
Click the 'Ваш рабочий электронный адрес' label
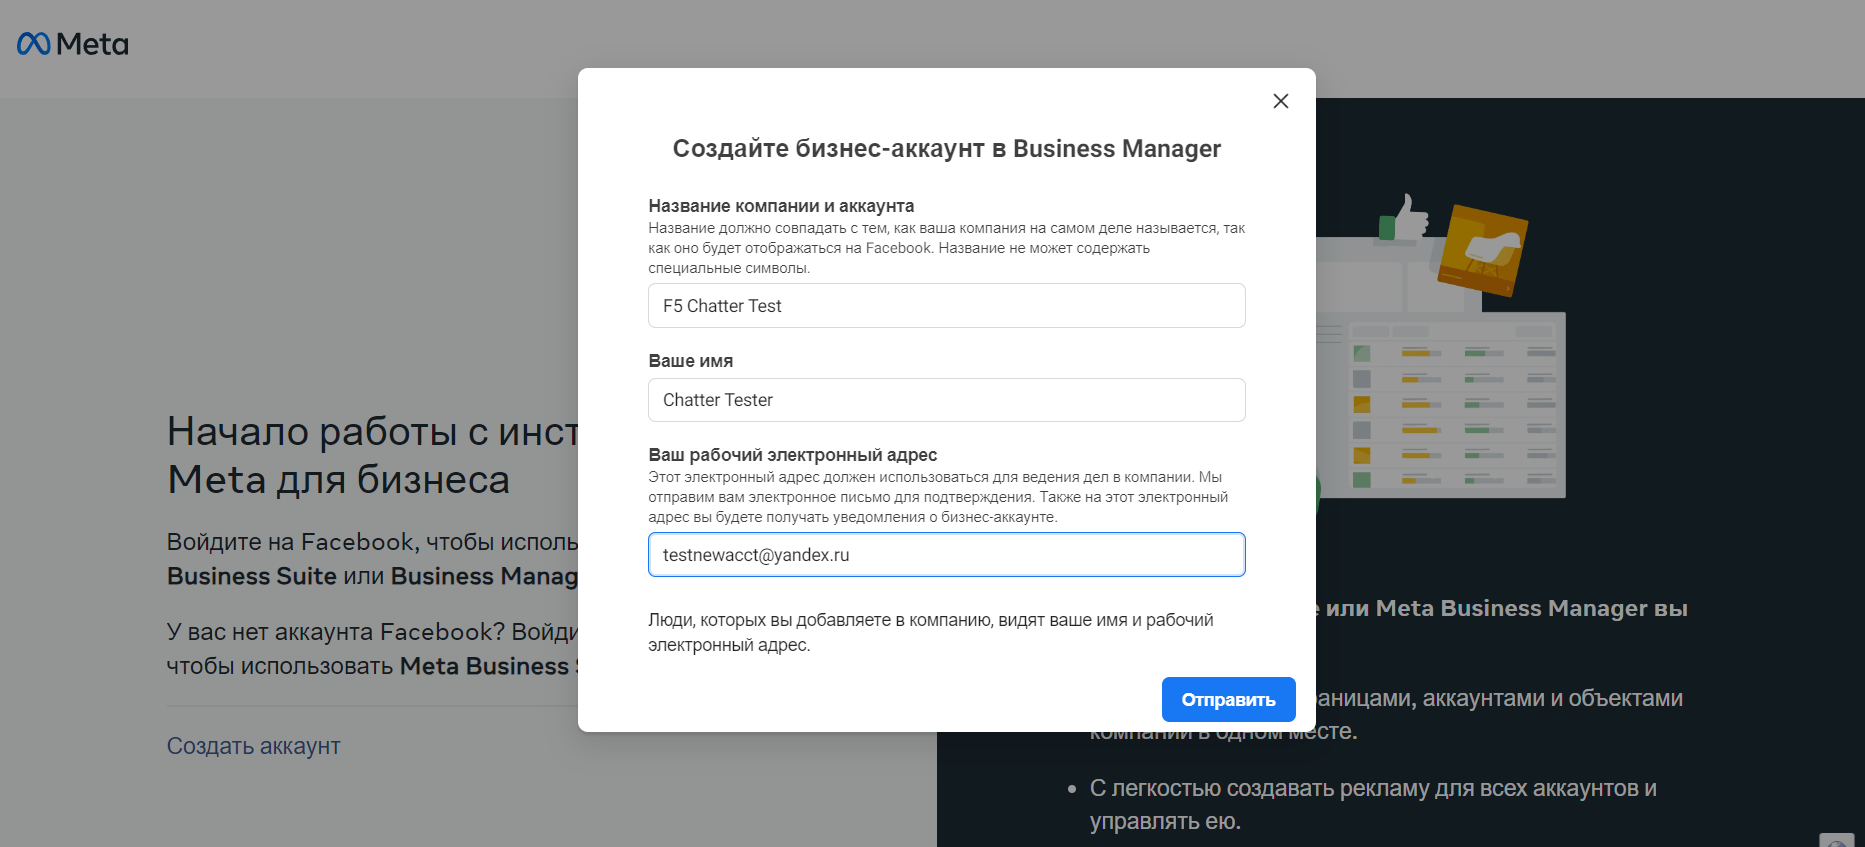click(792, 455)
